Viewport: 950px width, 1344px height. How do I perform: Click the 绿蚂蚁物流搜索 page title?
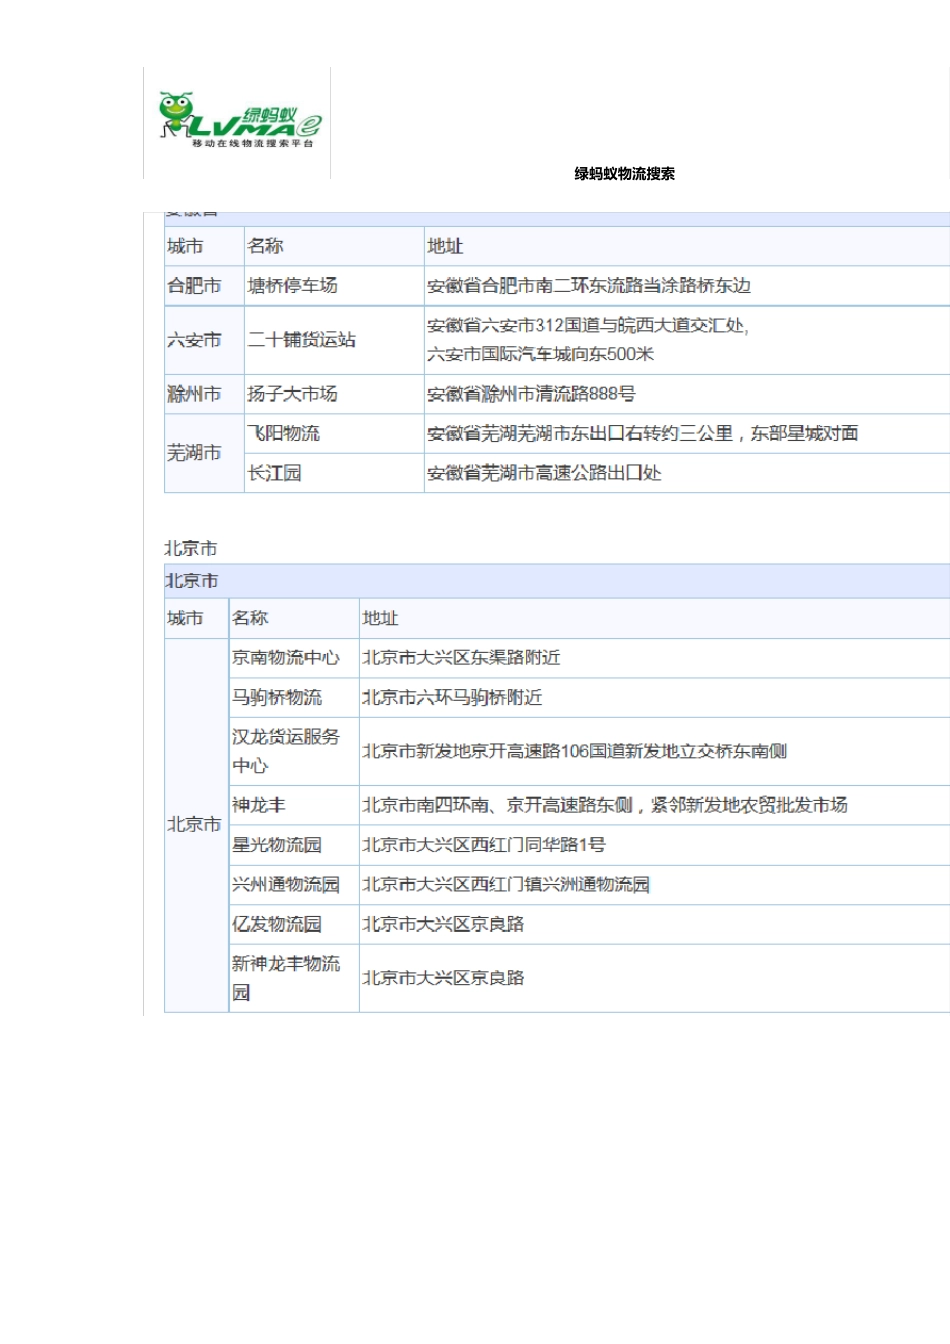[x=624, y=174]
